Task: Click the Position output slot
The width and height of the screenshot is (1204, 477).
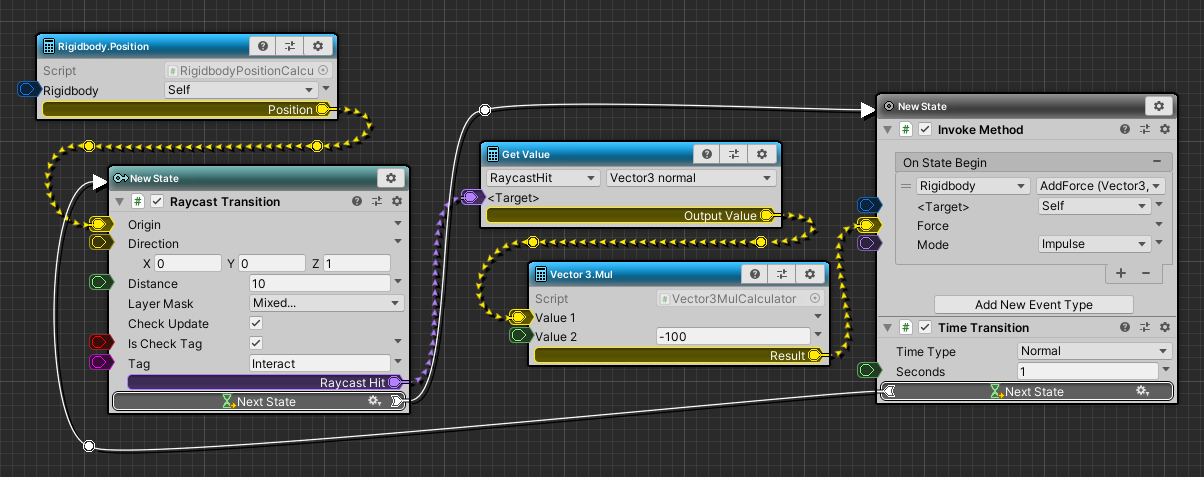Action: click(322, 109)
